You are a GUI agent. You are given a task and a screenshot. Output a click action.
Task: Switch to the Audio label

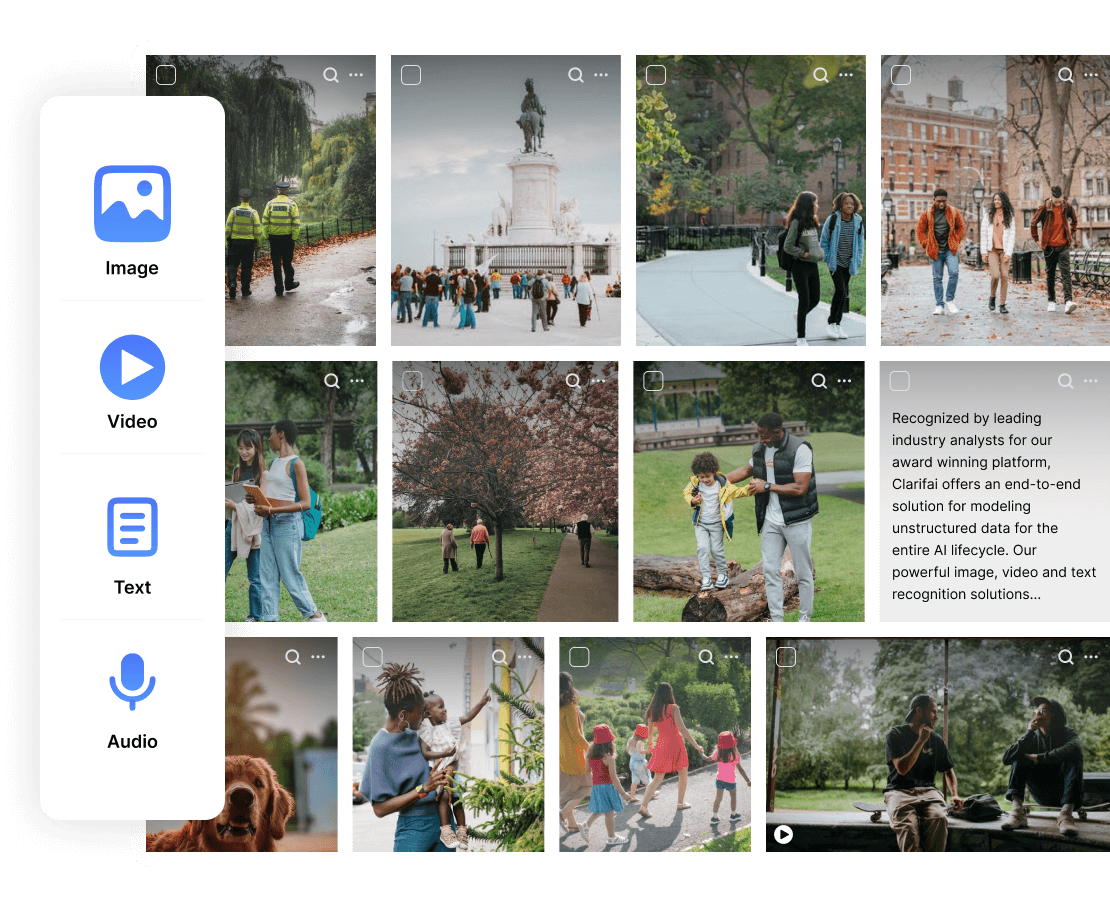point(132,741)
